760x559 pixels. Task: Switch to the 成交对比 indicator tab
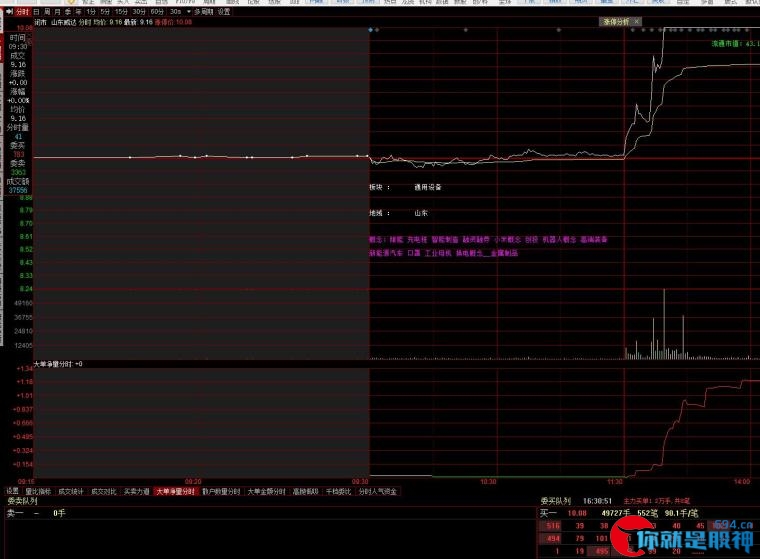104,492
